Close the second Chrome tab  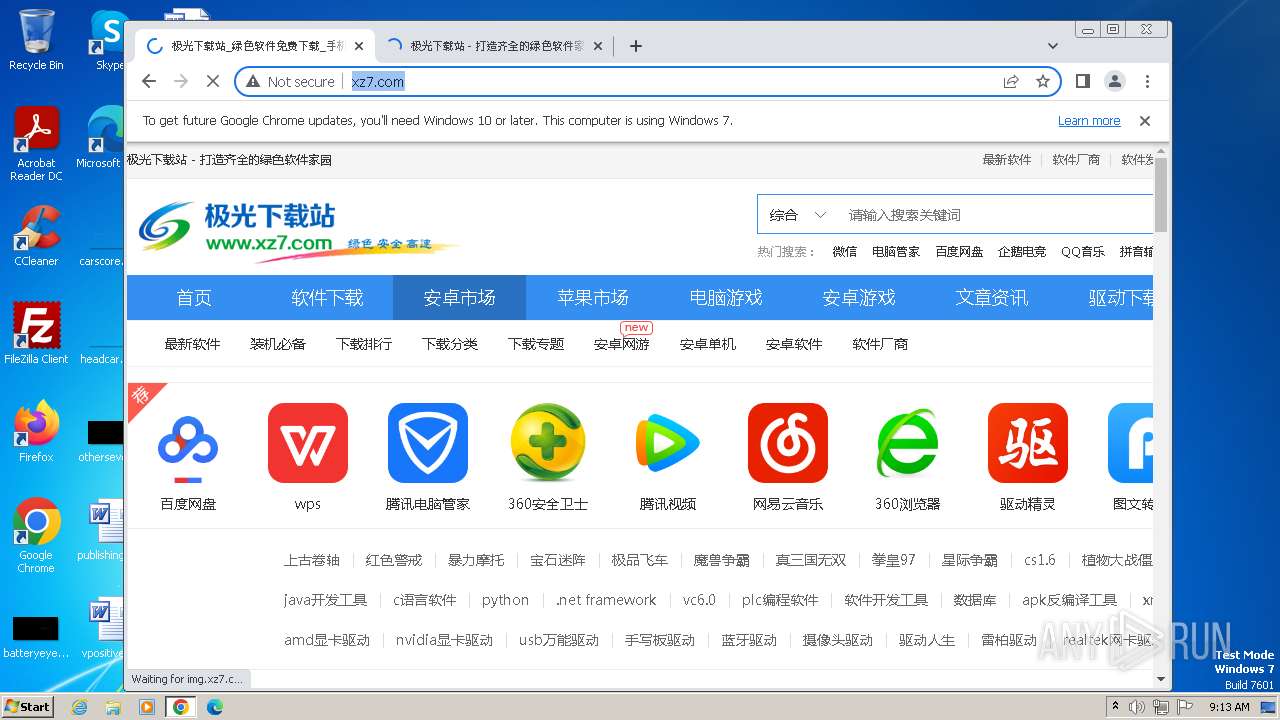598,46
